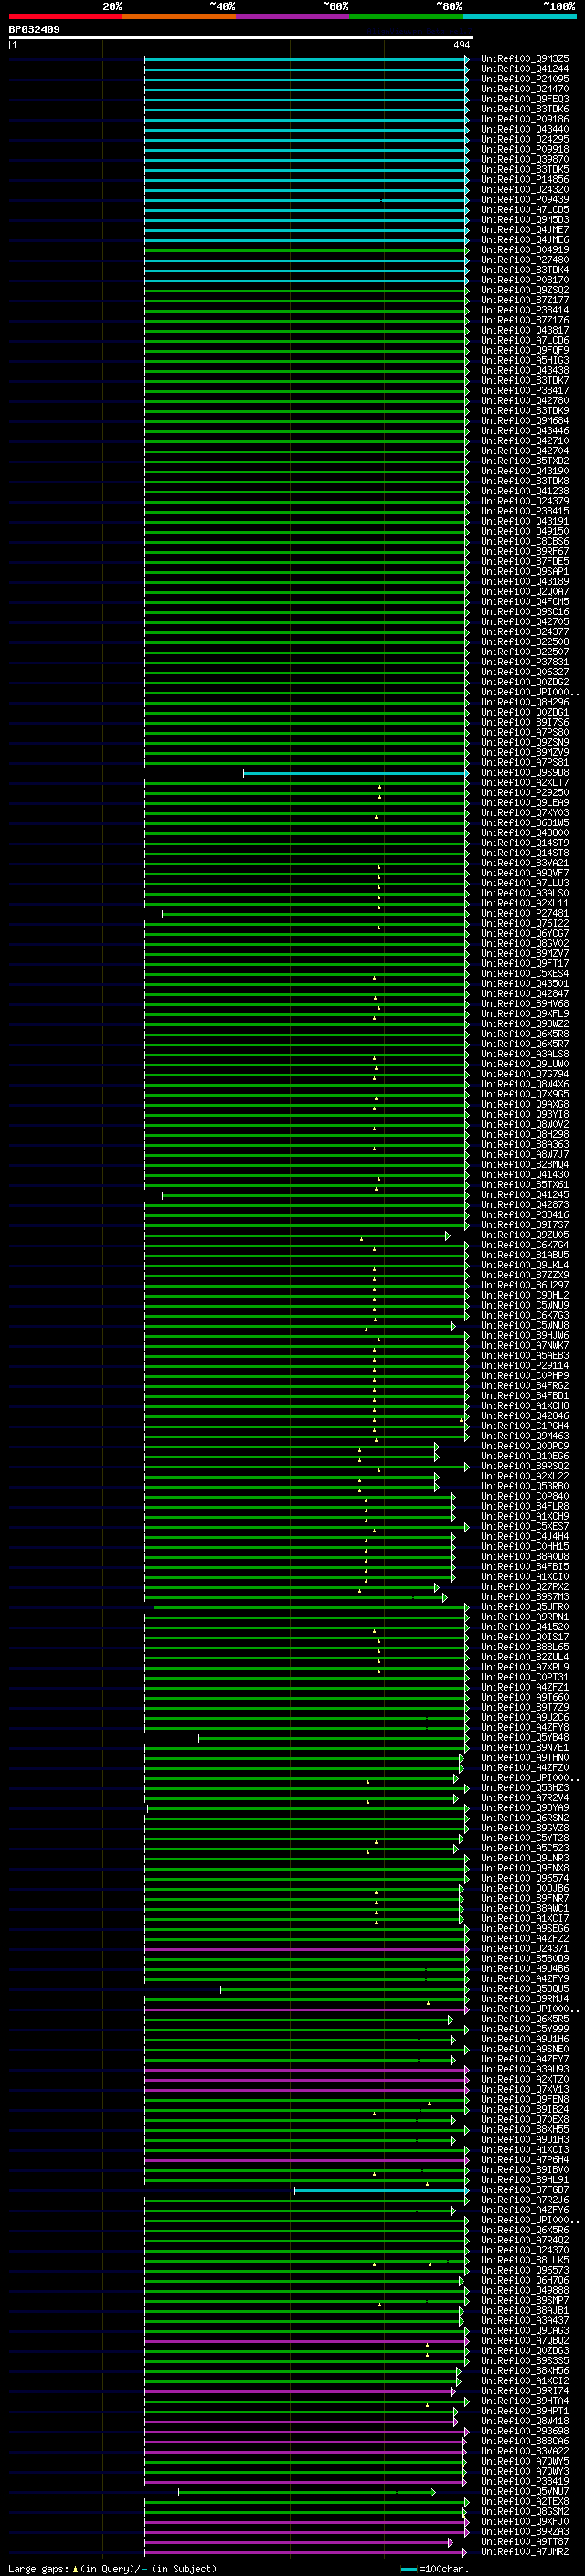Open the last hit UniRef100_A7UMR2
585x2576 pixels.
coord(525,2552)
